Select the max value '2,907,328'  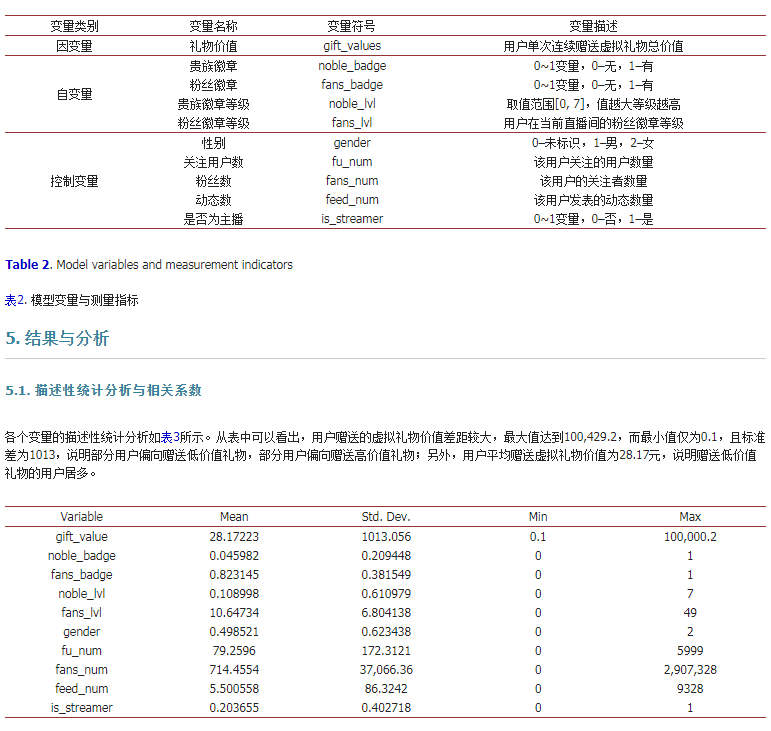[690, 670]
